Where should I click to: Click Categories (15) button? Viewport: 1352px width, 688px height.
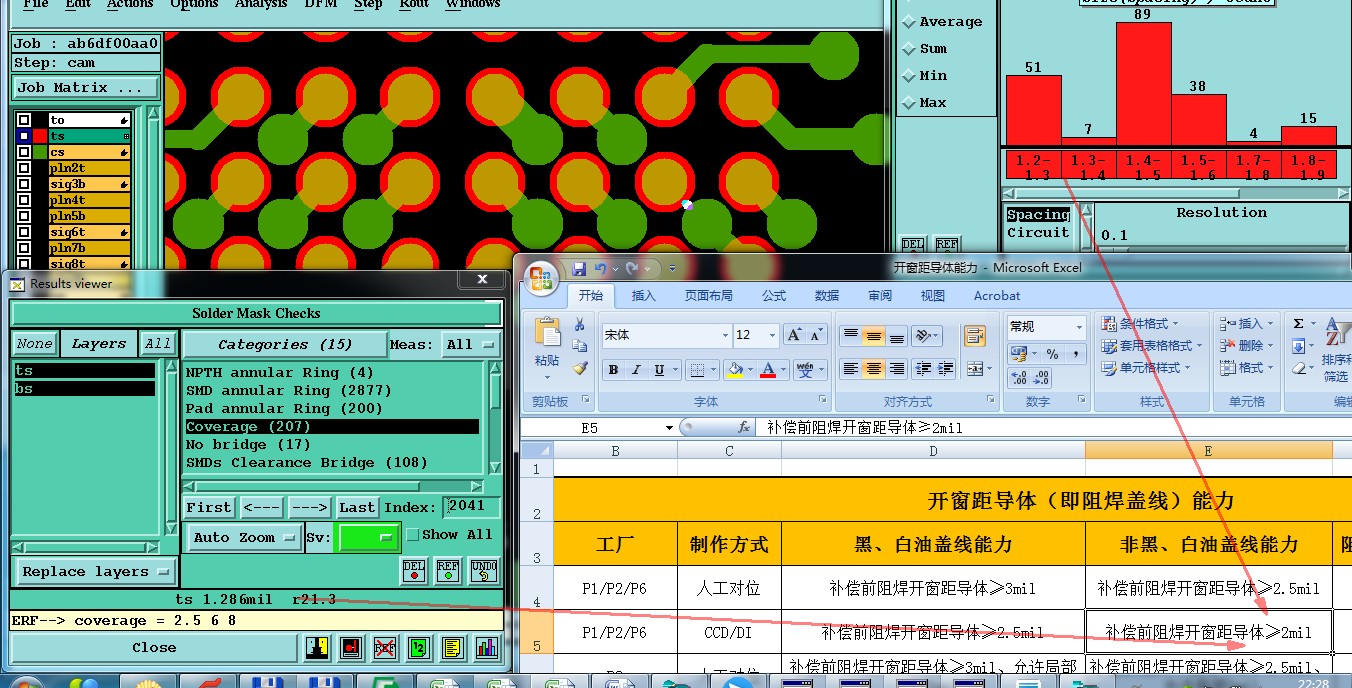[x=285, y=344]
